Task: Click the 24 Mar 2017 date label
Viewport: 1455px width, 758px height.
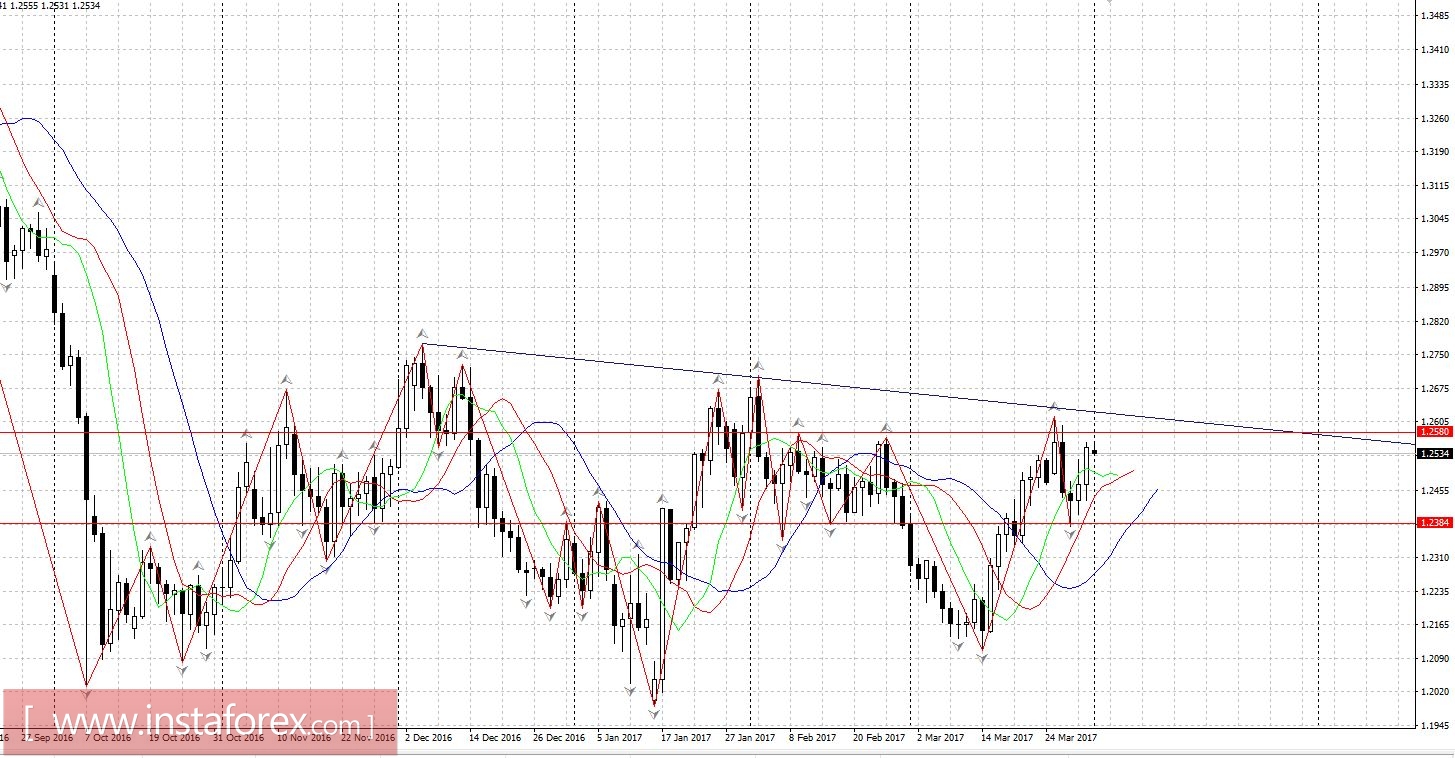Action: tap(1070, 738)
